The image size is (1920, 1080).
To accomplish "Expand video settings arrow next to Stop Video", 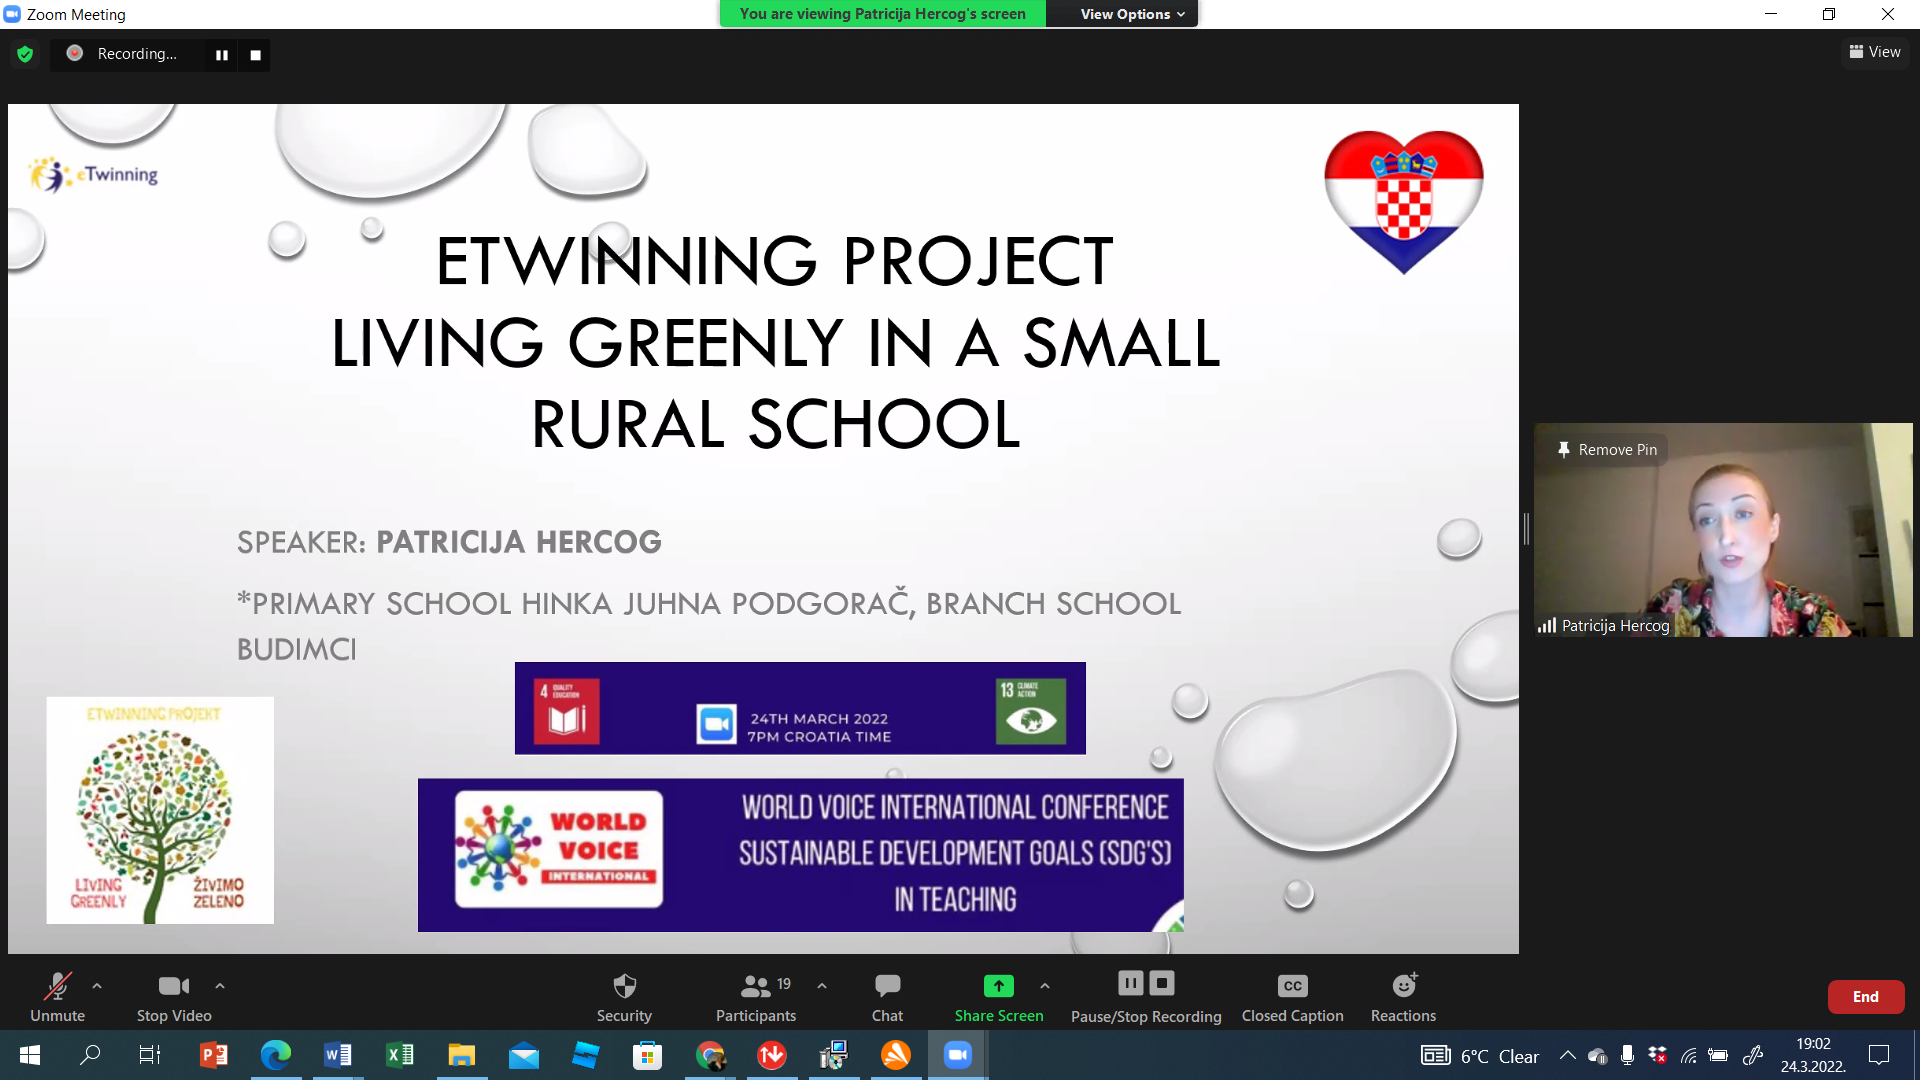I will click(220, 986).
